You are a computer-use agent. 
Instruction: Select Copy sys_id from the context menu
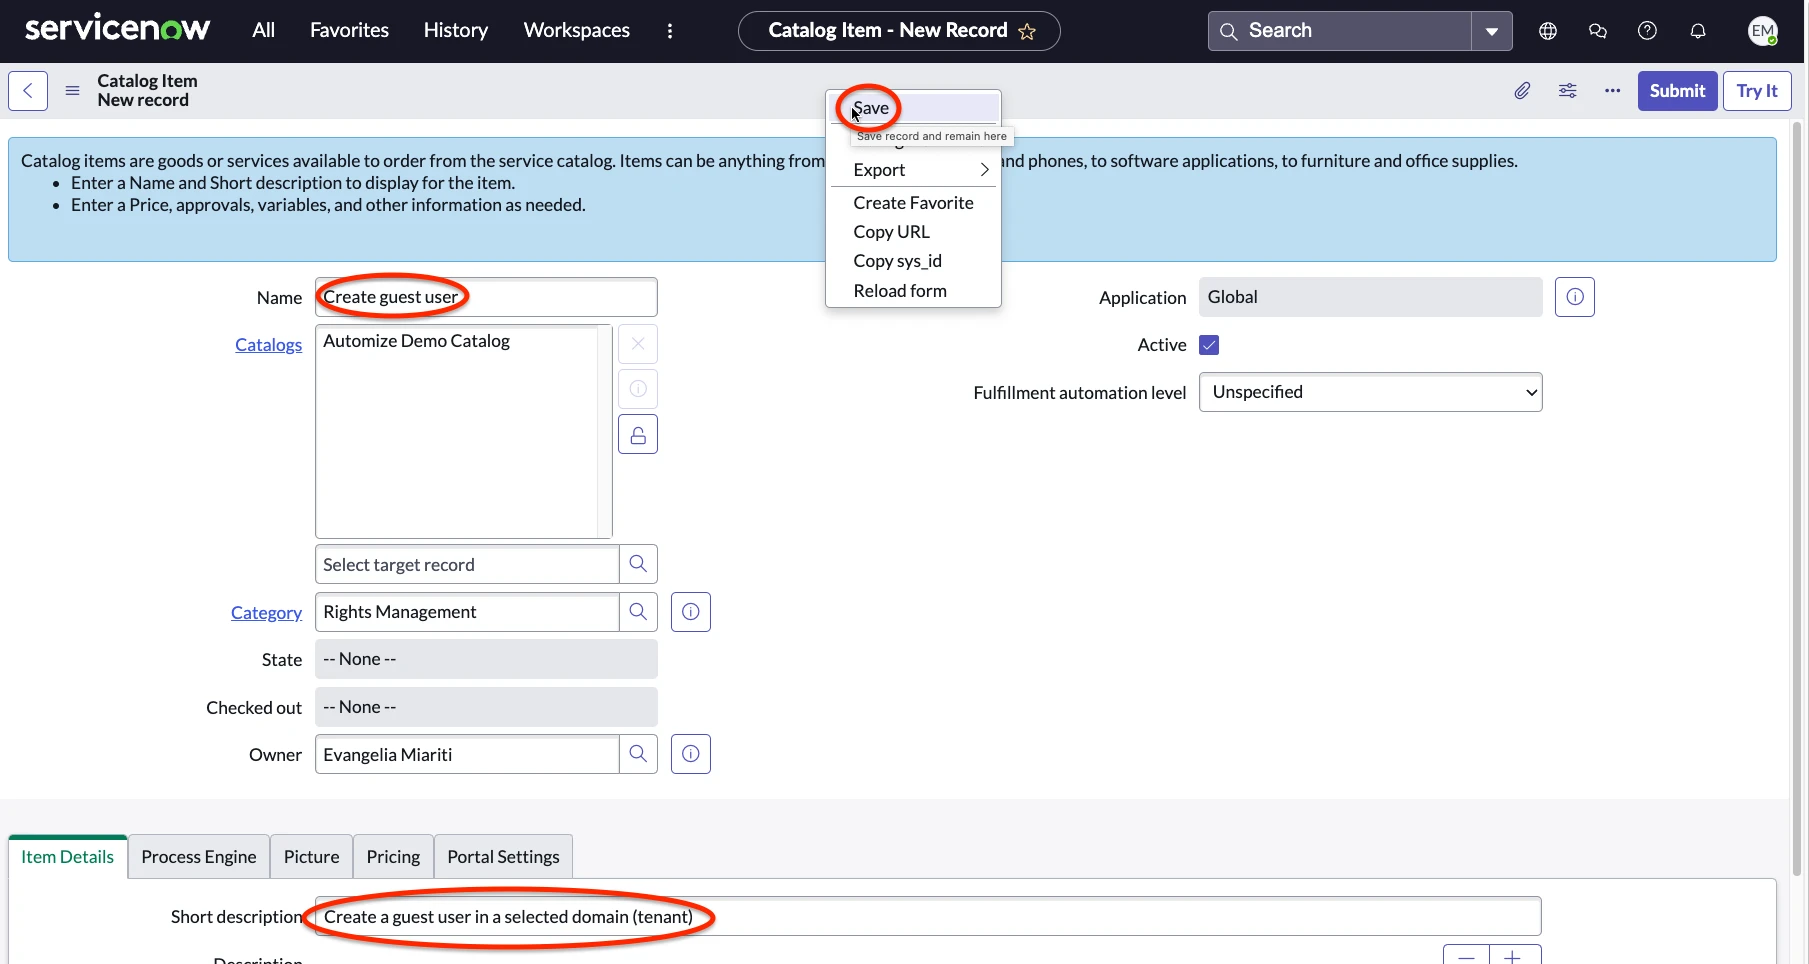pos(897,260)
